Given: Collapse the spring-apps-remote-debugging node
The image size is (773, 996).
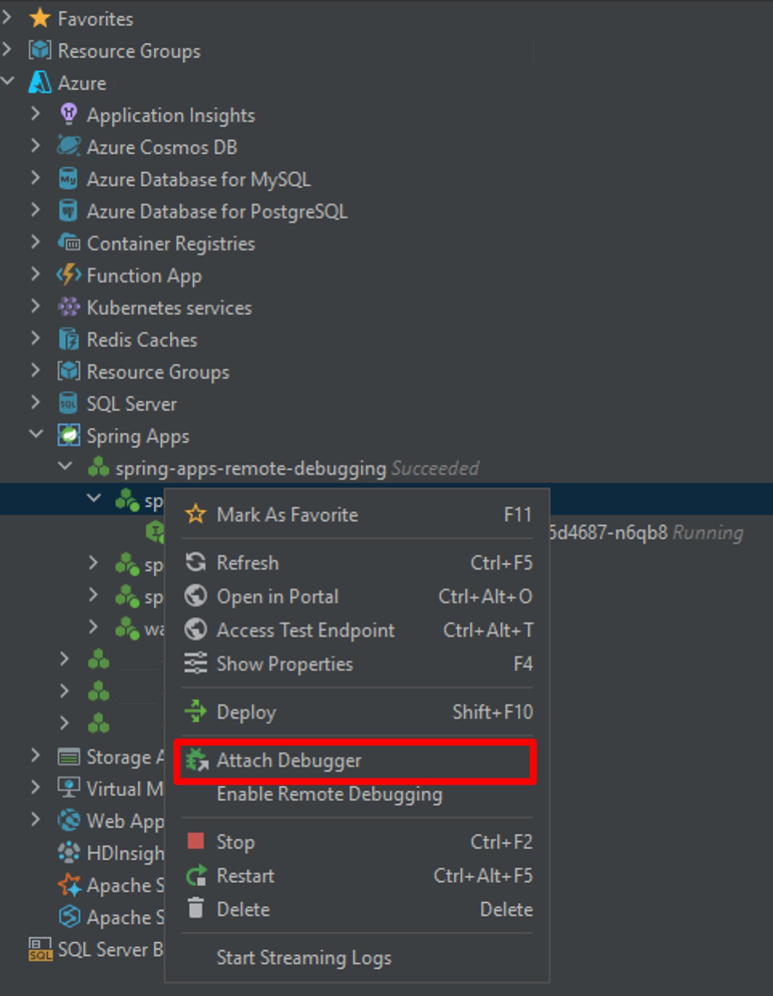Looking at the screenshot, I should 66,466.
